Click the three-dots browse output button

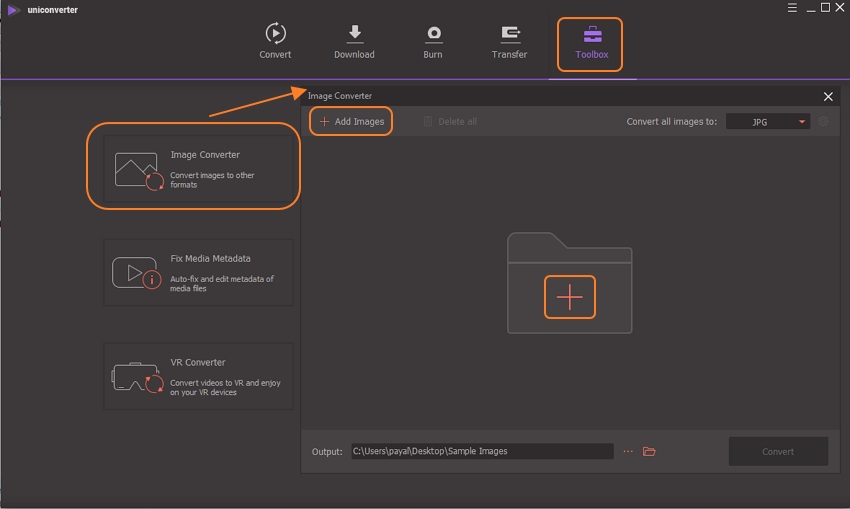628,452
